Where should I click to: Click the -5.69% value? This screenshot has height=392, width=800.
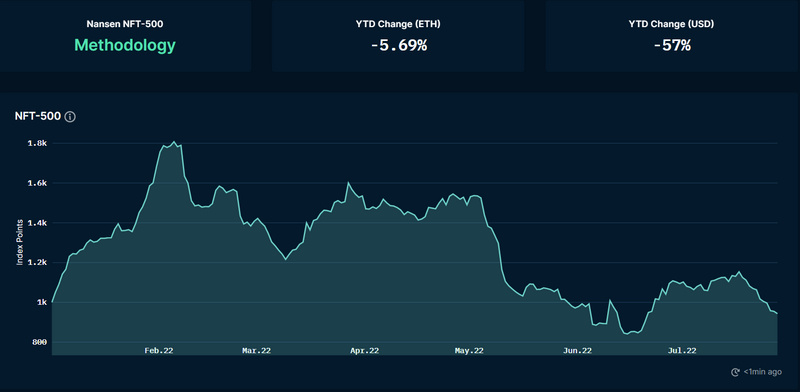tap(398, 45)
